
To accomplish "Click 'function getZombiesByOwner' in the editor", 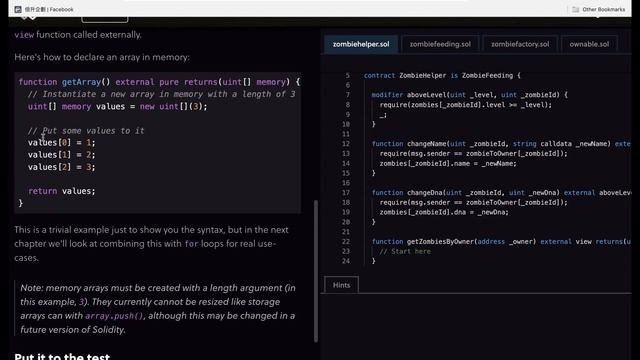I will tap(423, 242).
